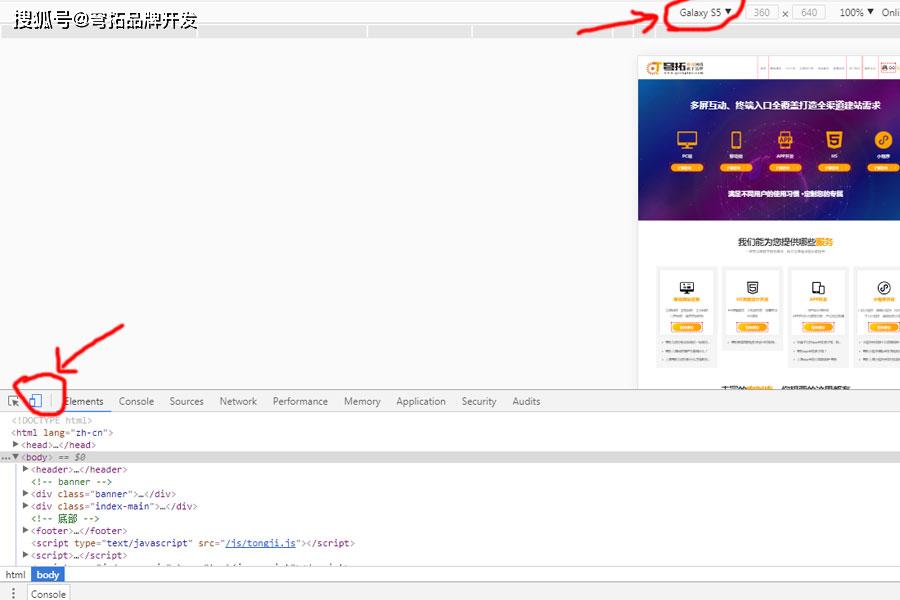
Task: Select the html lang zh-cn line
Action: click(x=63, y=432)
